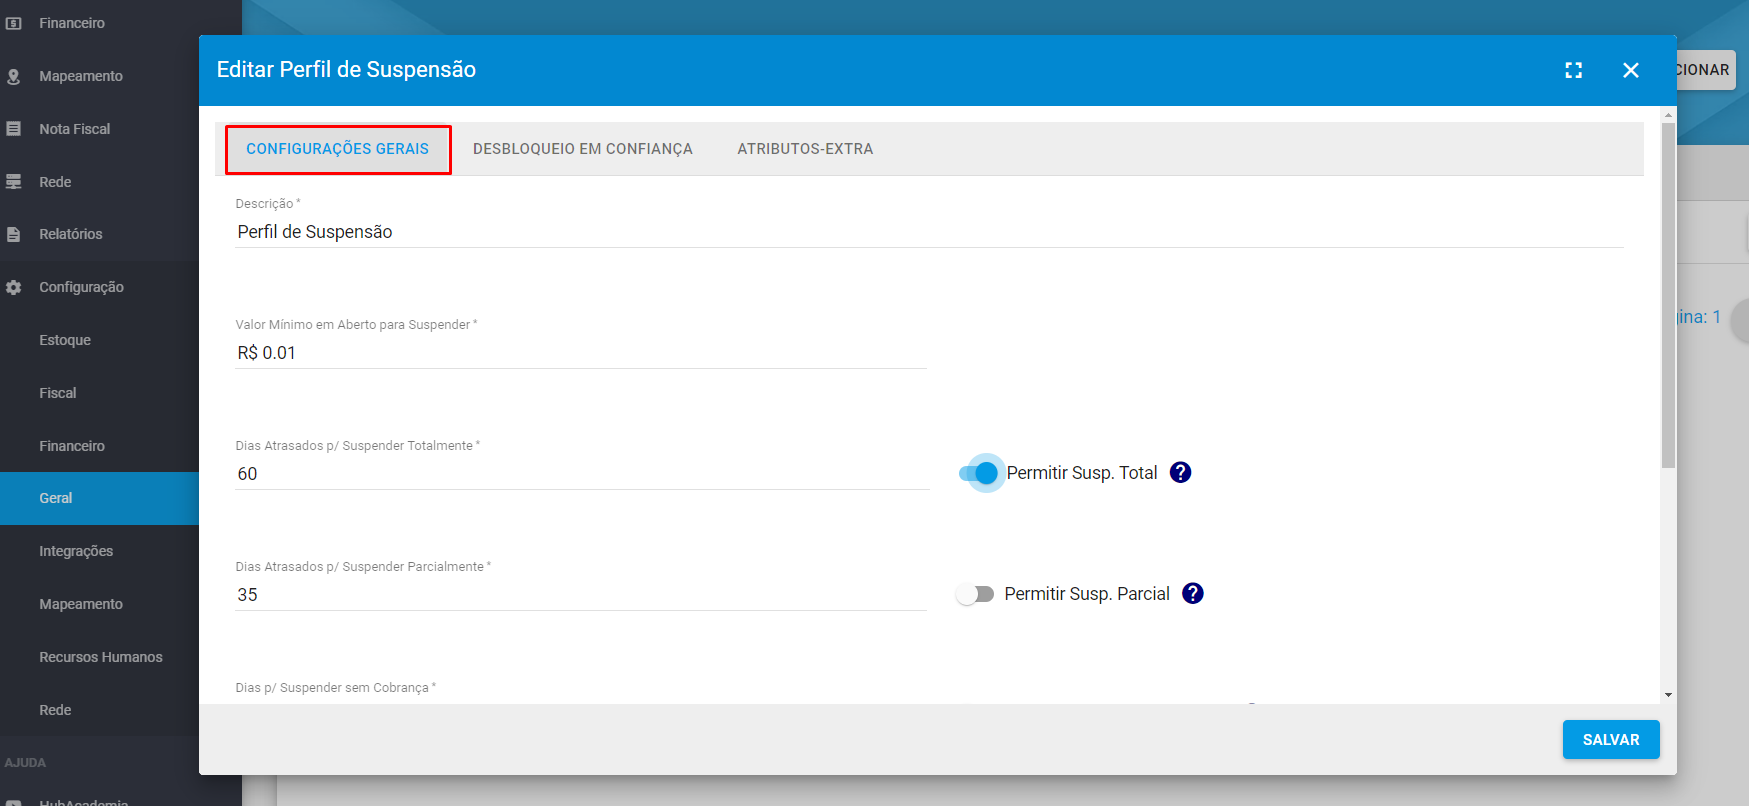Click the Adicionar button behind dialog
Viewport: 1749px width, 806px height.
pos(1706,70)
